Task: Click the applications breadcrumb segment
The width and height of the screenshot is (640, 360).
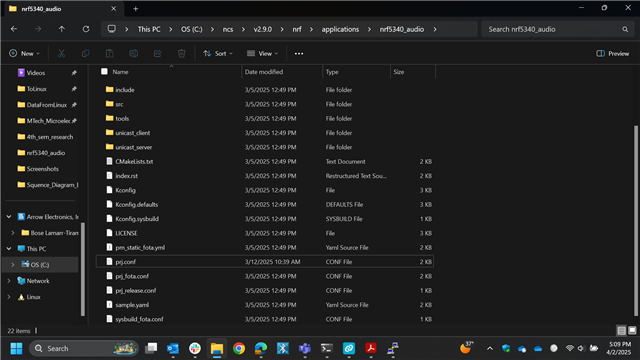Action: tap(340, 29)
